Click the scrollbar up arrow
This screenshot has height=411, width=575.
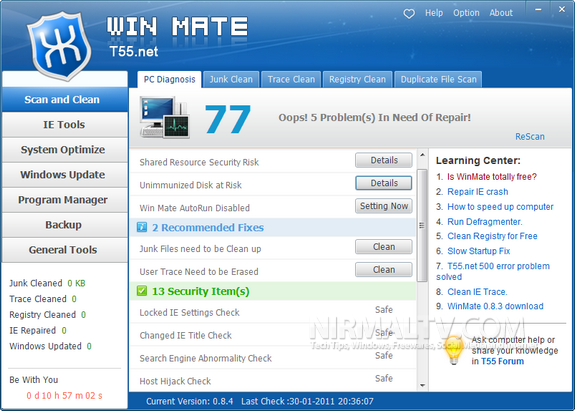[x=422, y=155]
